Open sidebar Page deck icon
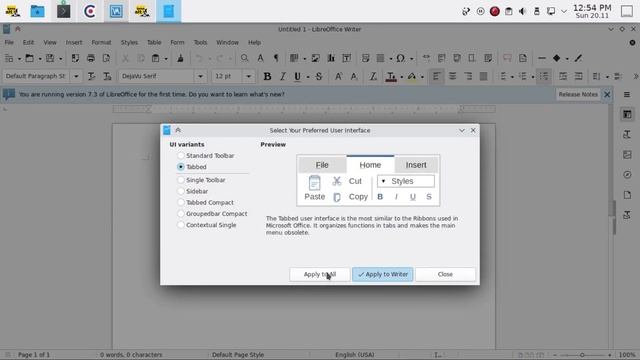The width and height of the screenshot is (640, 360). click(627, 195)
